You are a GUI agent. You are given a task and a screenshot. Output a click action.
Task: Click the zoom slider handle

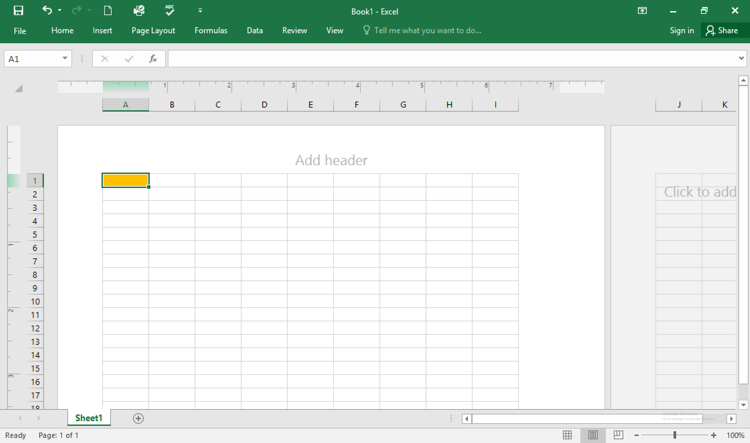tap(675, 435)
